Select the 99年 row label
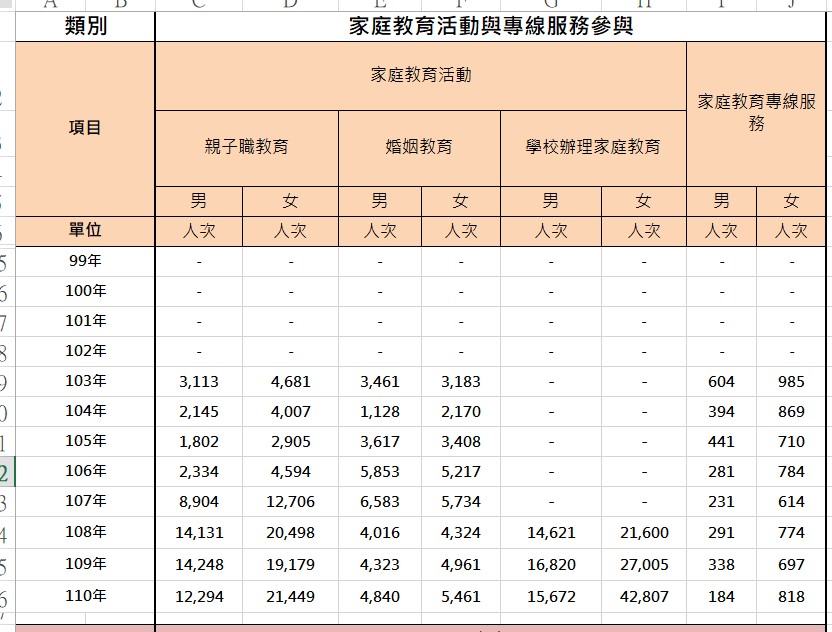Image resolution: width=832 pixels, height=632 pixels. (x=85, y=261)
